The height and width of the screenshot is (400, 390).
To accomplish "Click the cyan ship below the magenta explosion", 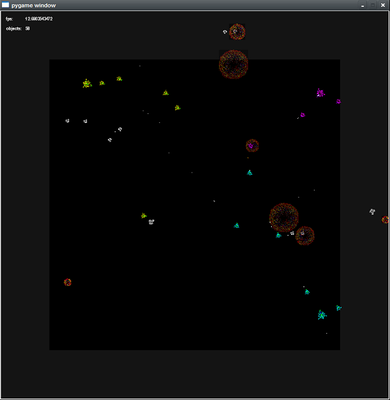I will coord(250,172).
